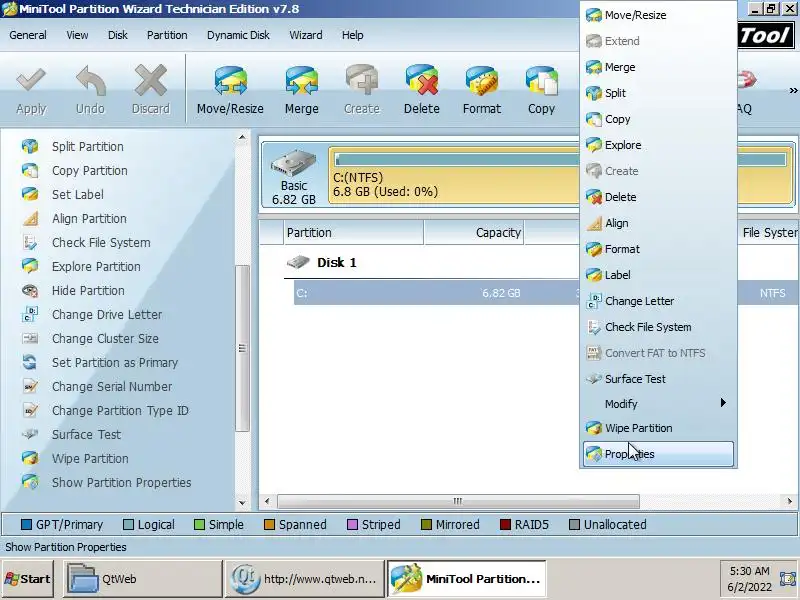The height and width of the screenshot is (600, 800).
Task: Click the C:(NTFS) disk map bar
Action: [x=561, y=176]
